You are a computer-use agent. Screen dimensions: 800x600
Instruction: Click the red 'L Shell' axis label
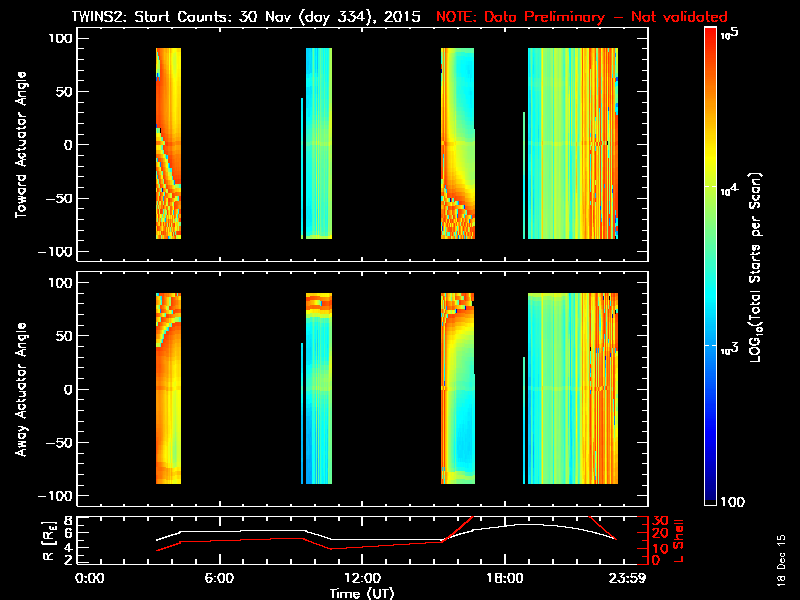678,541
